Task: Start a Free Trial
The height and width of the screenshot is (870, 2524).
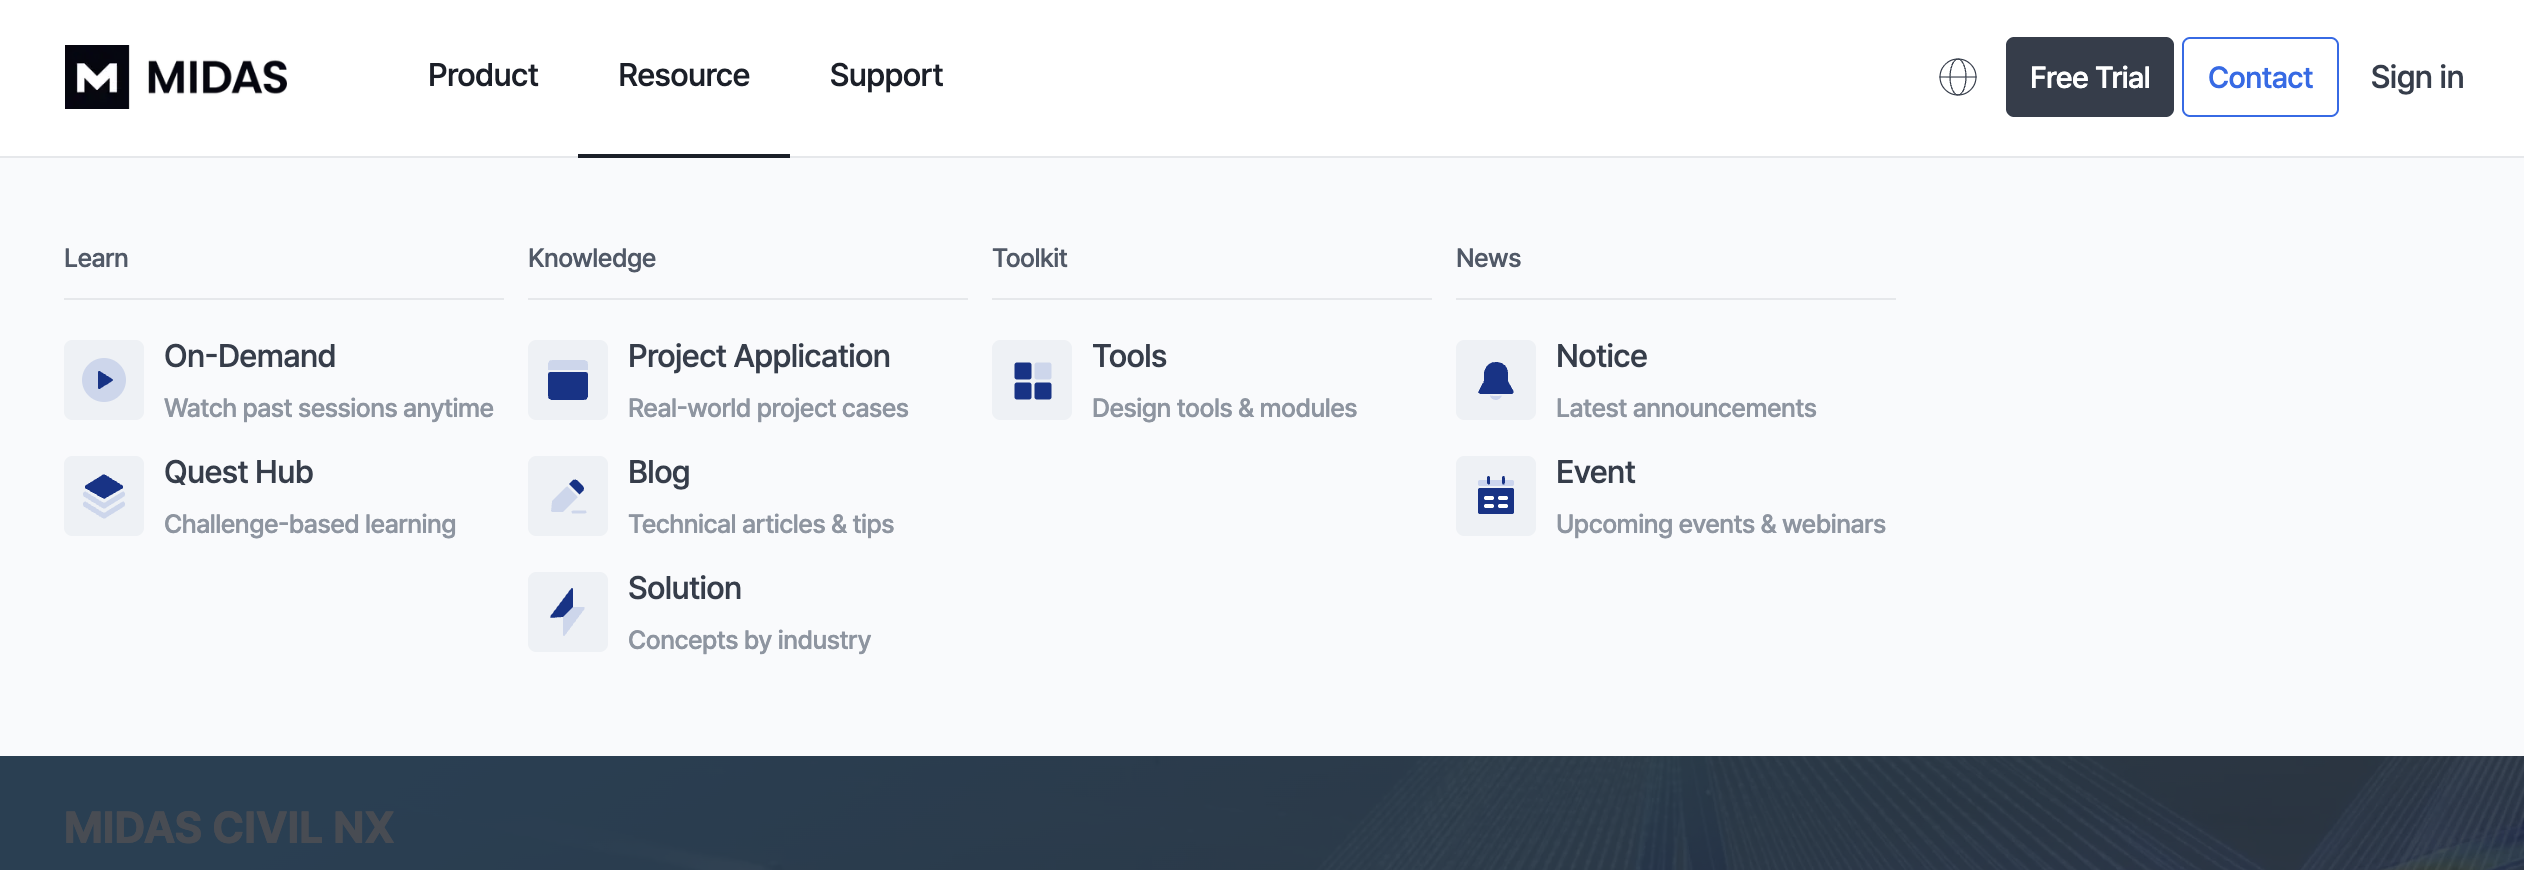Action: click(x=2090, y=77)
